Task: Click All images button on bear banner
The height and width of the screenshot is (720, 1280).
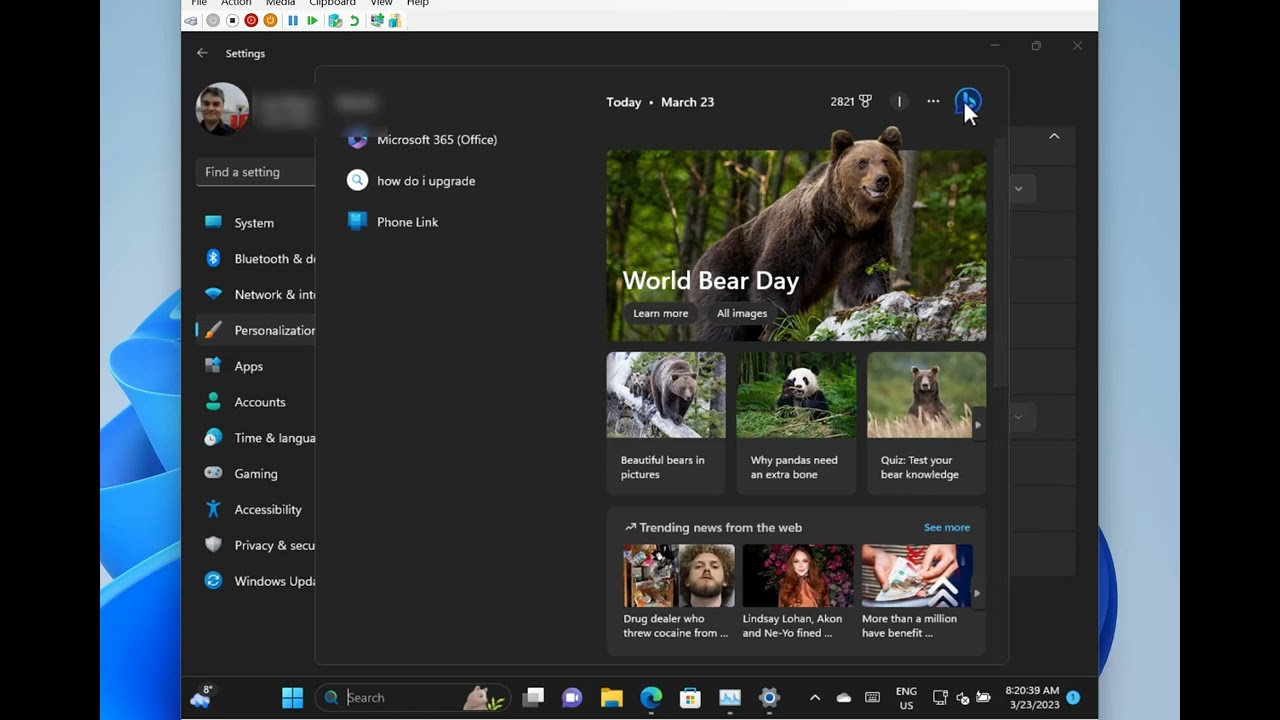Action: click(742, 313)
